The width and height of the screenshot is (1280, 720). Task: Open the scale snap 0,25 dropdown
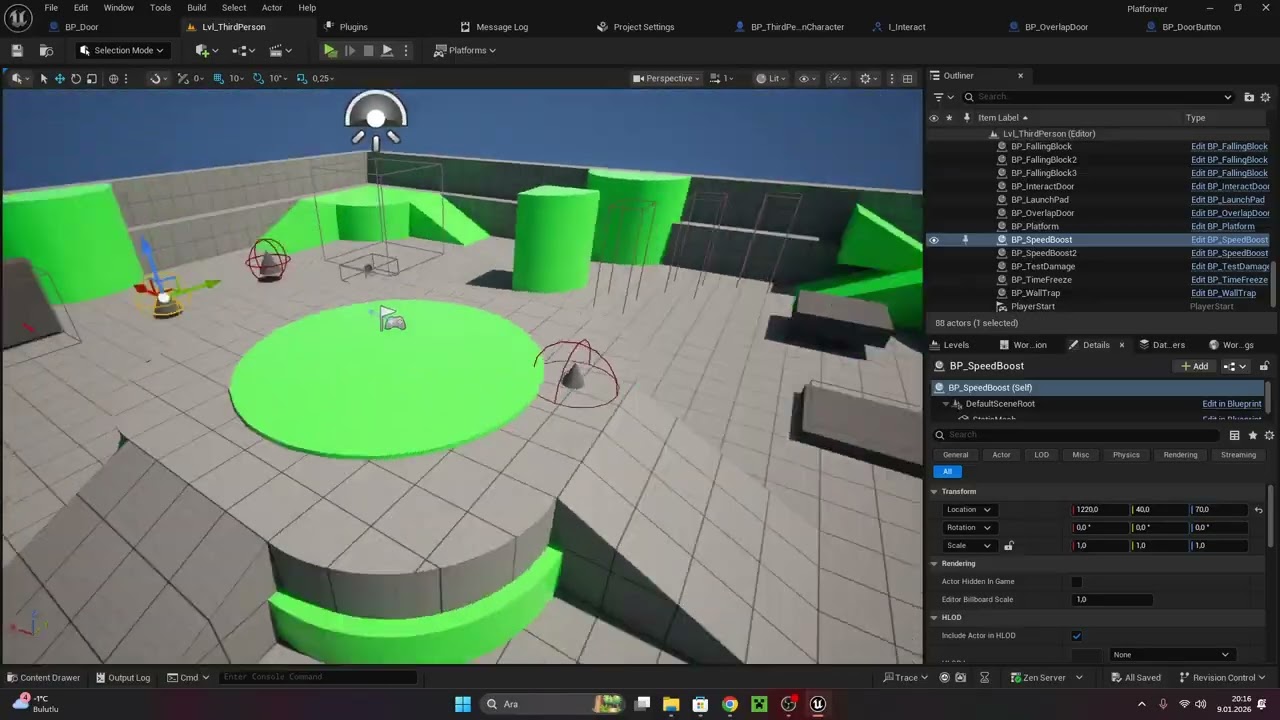click(323, 78)
